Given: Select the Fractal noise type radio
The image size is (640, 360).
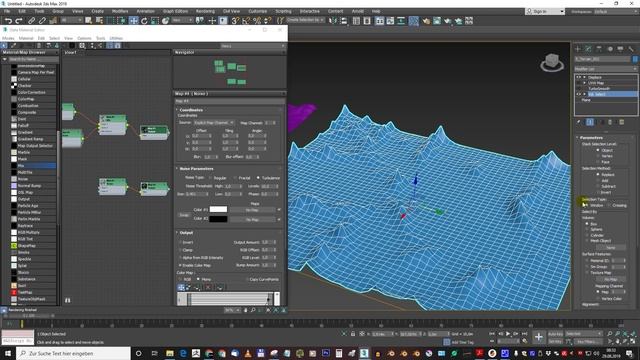Looking at the screenshot, I should [x=235, y=178].
